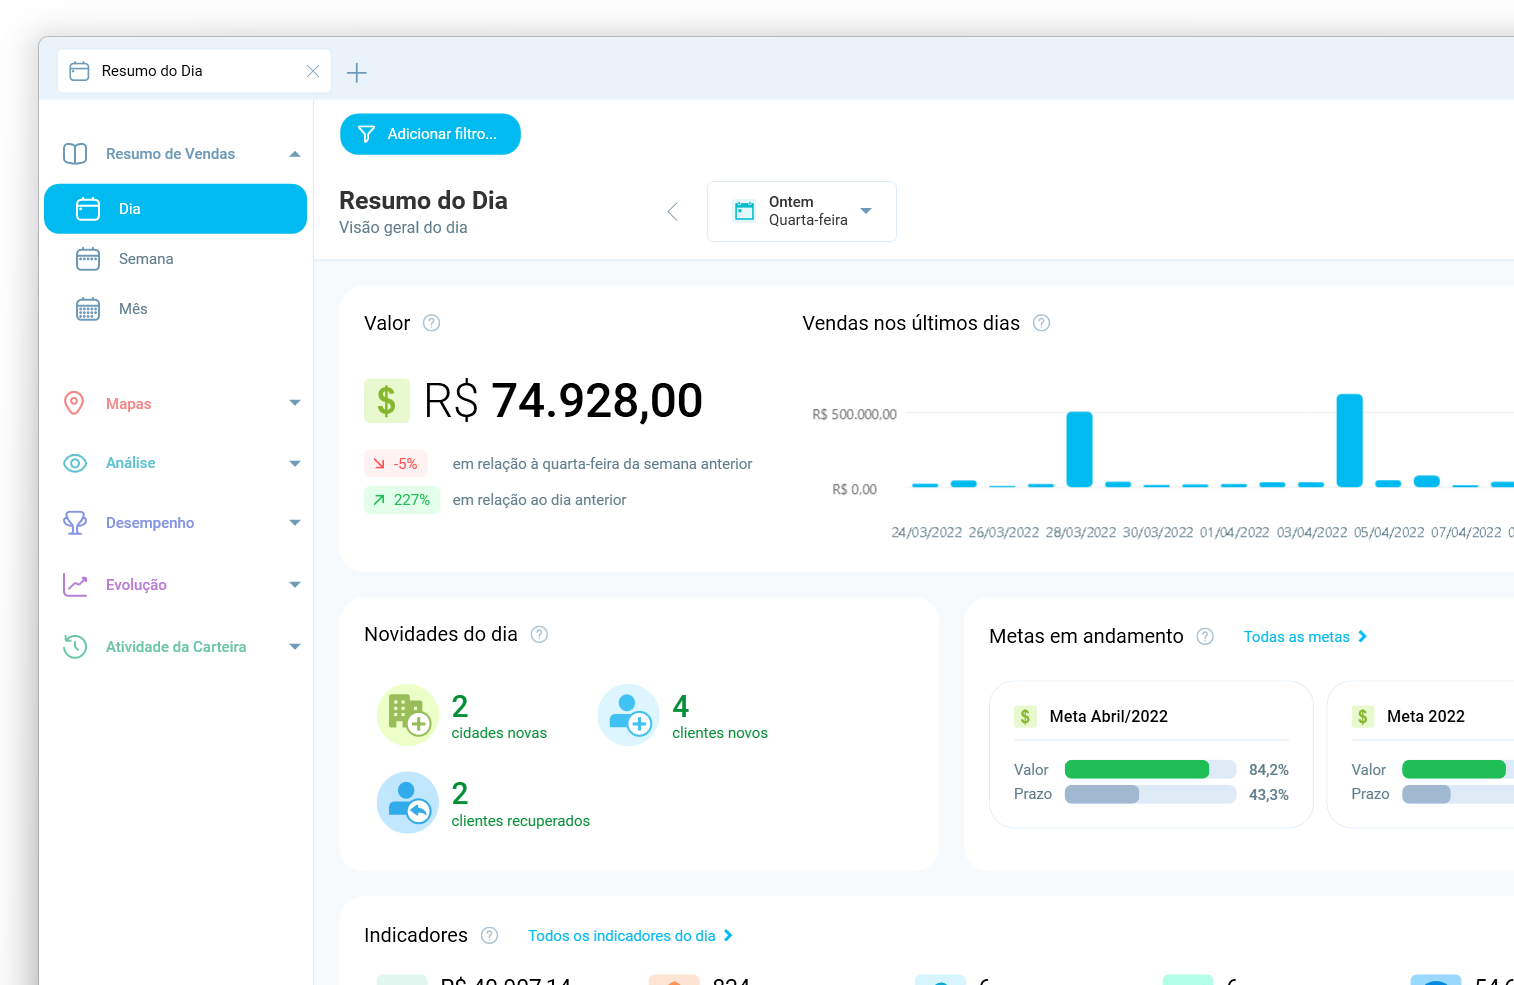Open help for Valor card
Screen dimensions: 1514x985
tap(431, 323)
